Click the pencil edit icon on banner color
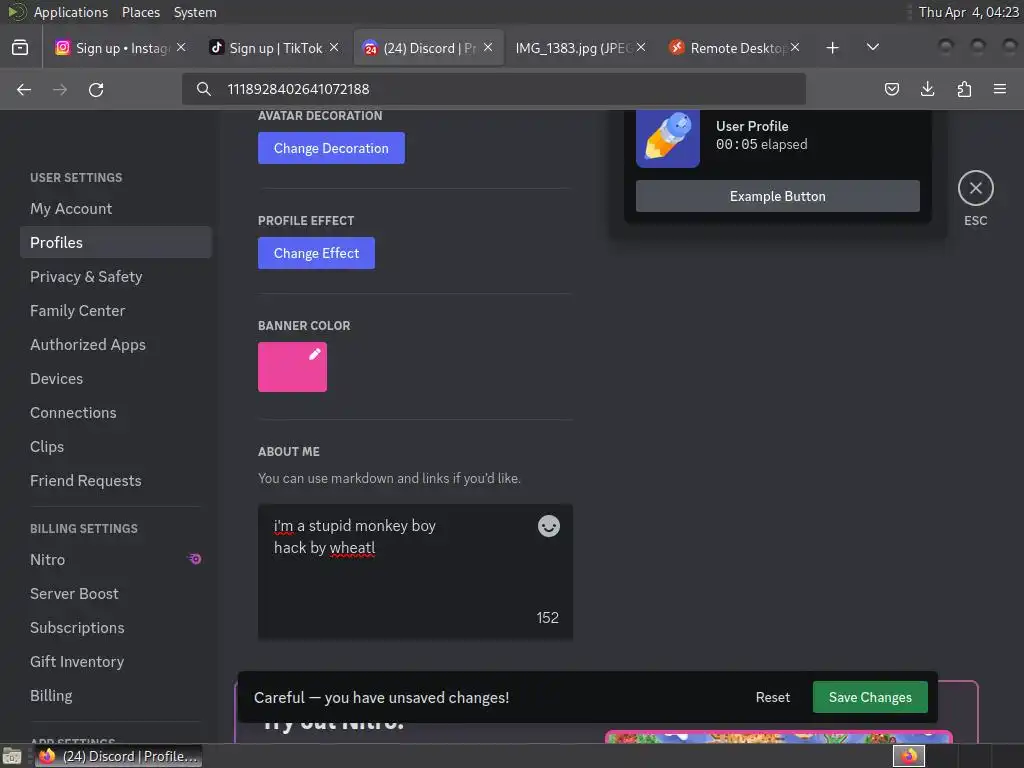1024x768 pixels. [315, 354]
